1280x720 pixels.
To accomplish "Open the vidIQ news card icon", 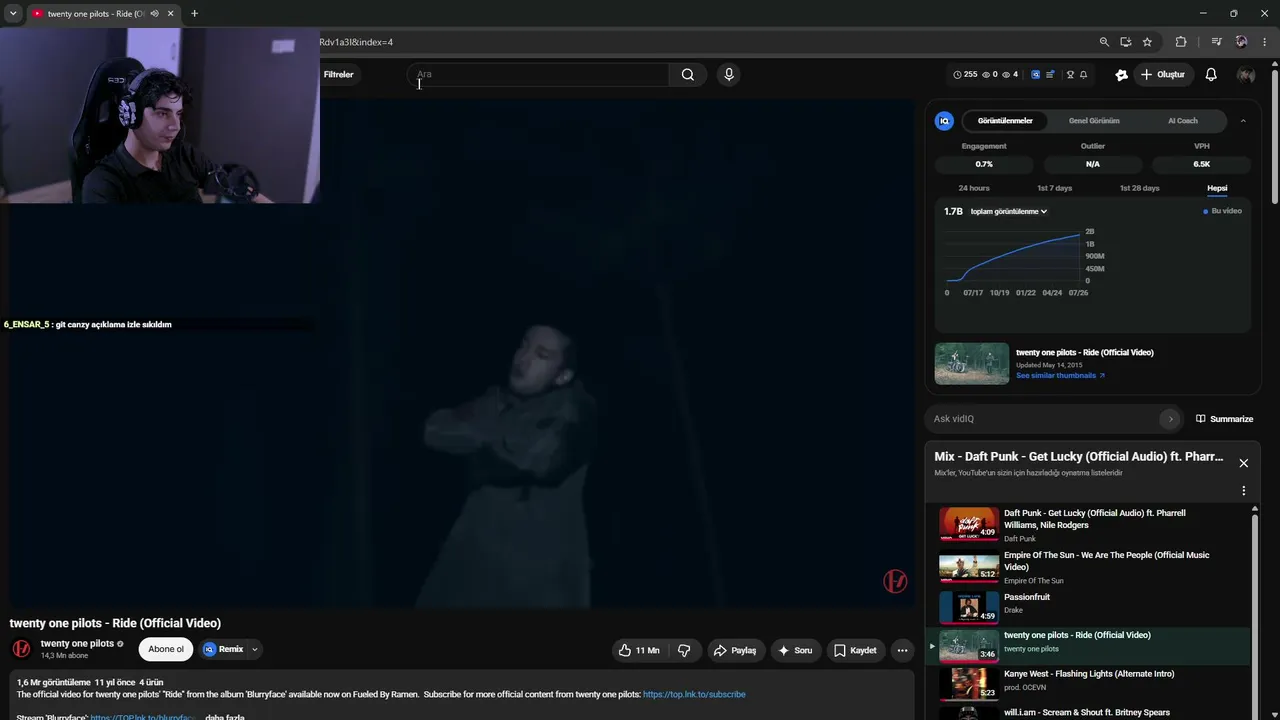I will [1050, 74].
